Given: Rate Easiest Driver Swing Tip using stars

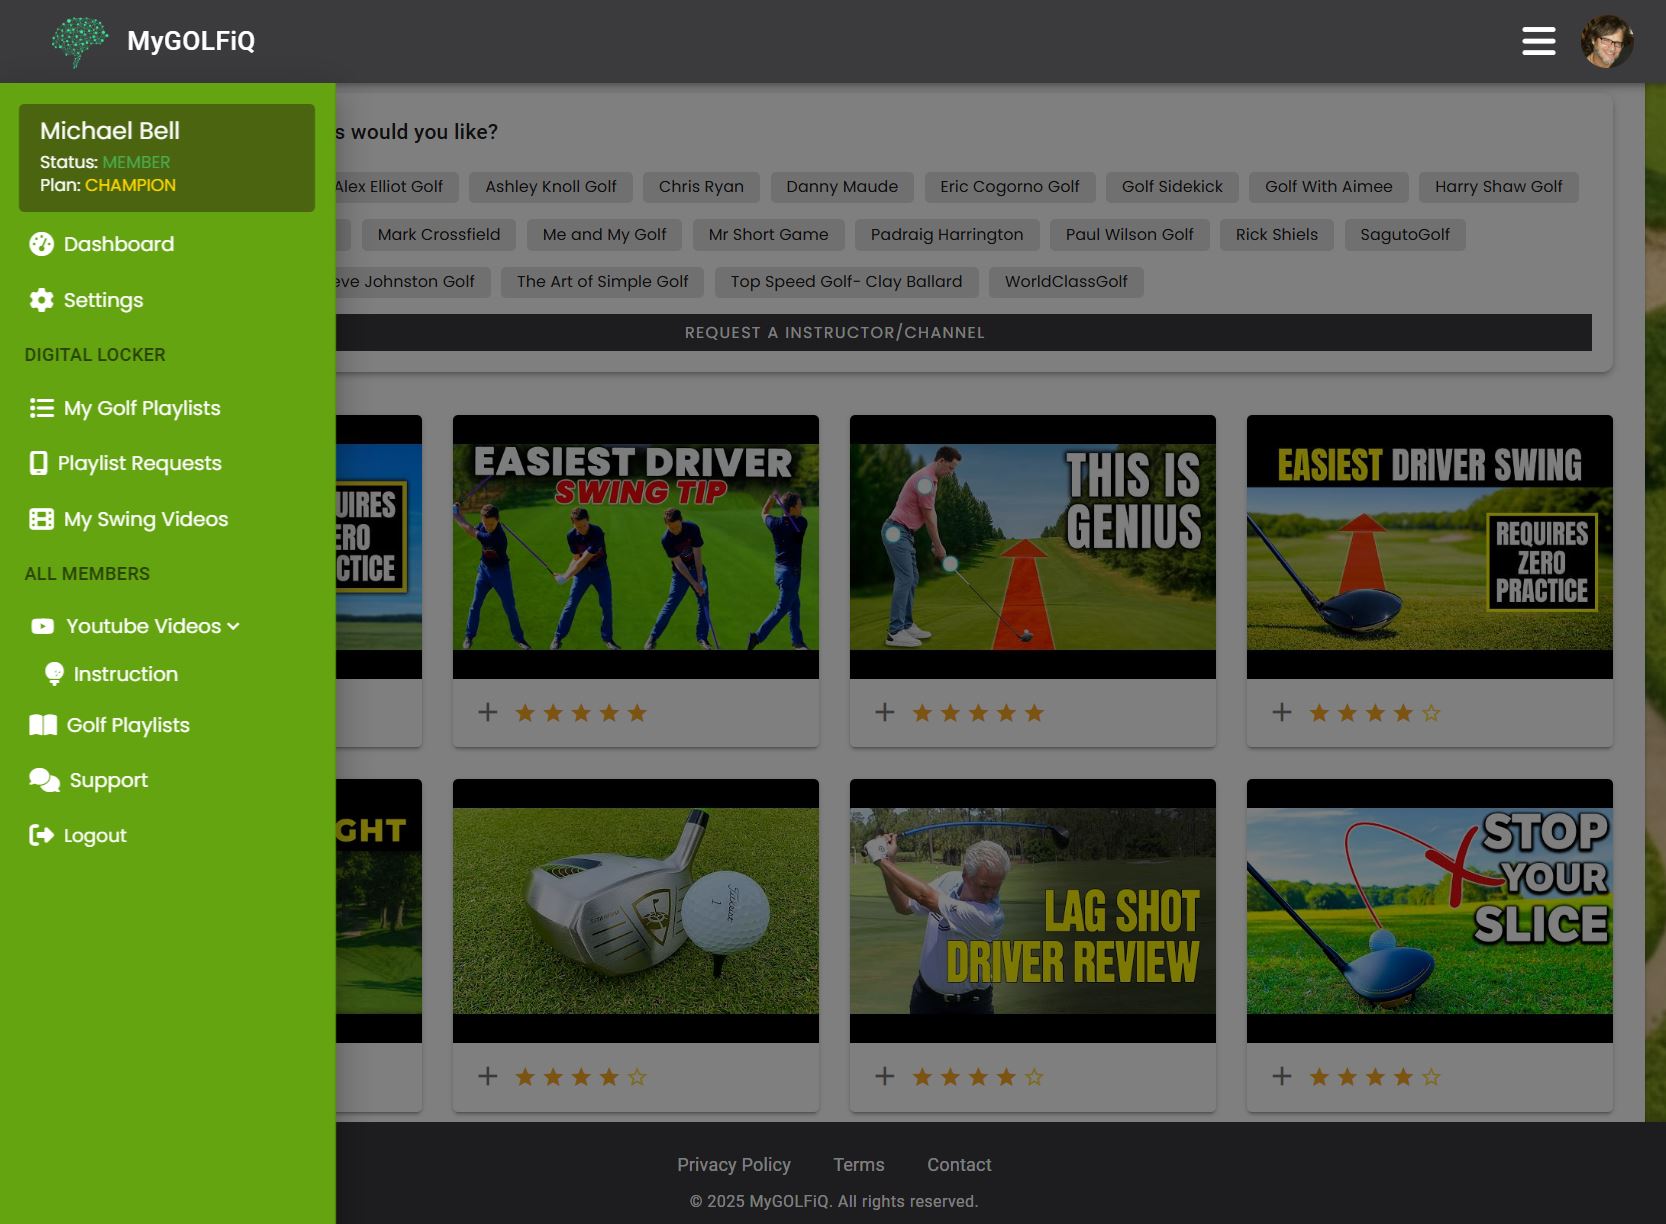Looking at the screenshot, I should point(581,713).
